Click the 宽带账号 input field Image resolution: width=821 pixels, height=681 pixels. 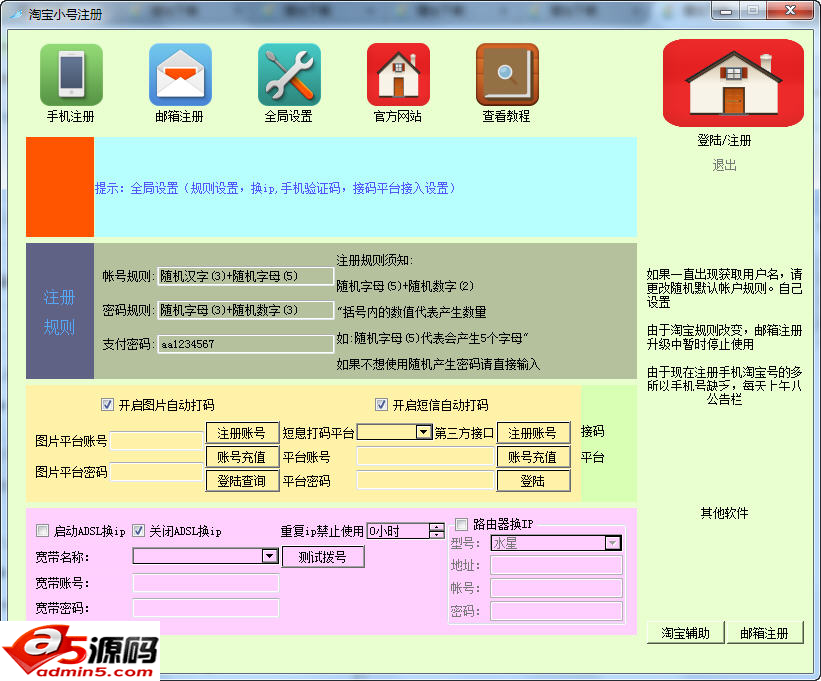point(206,583)
